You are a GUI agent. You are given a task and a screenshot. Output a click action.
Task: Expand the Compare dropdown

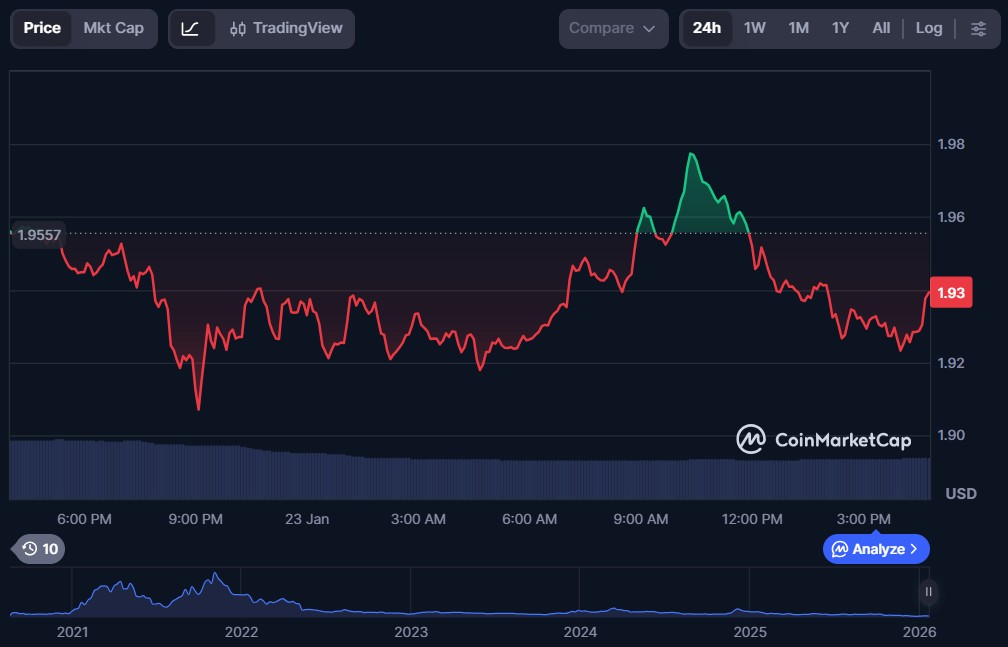(x=612, y=29)
